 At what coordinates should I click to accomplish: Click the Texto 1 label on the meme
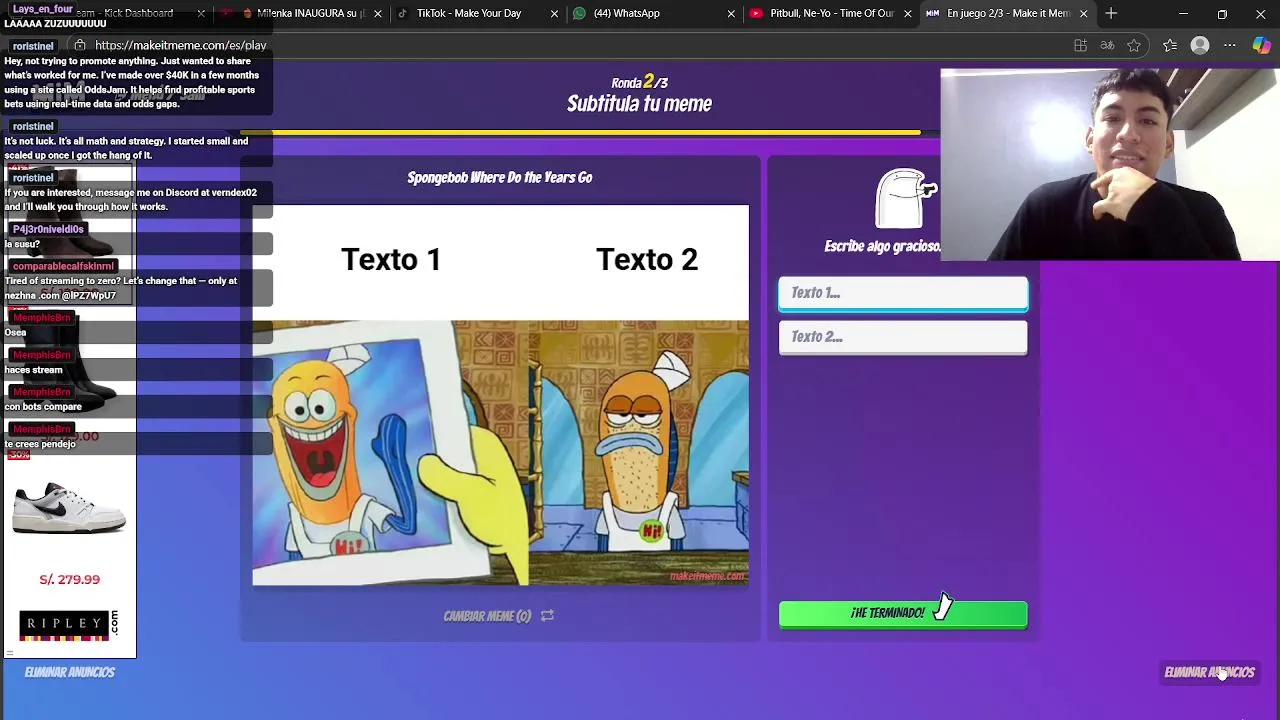pyautogui.click(x=391, y=260)
